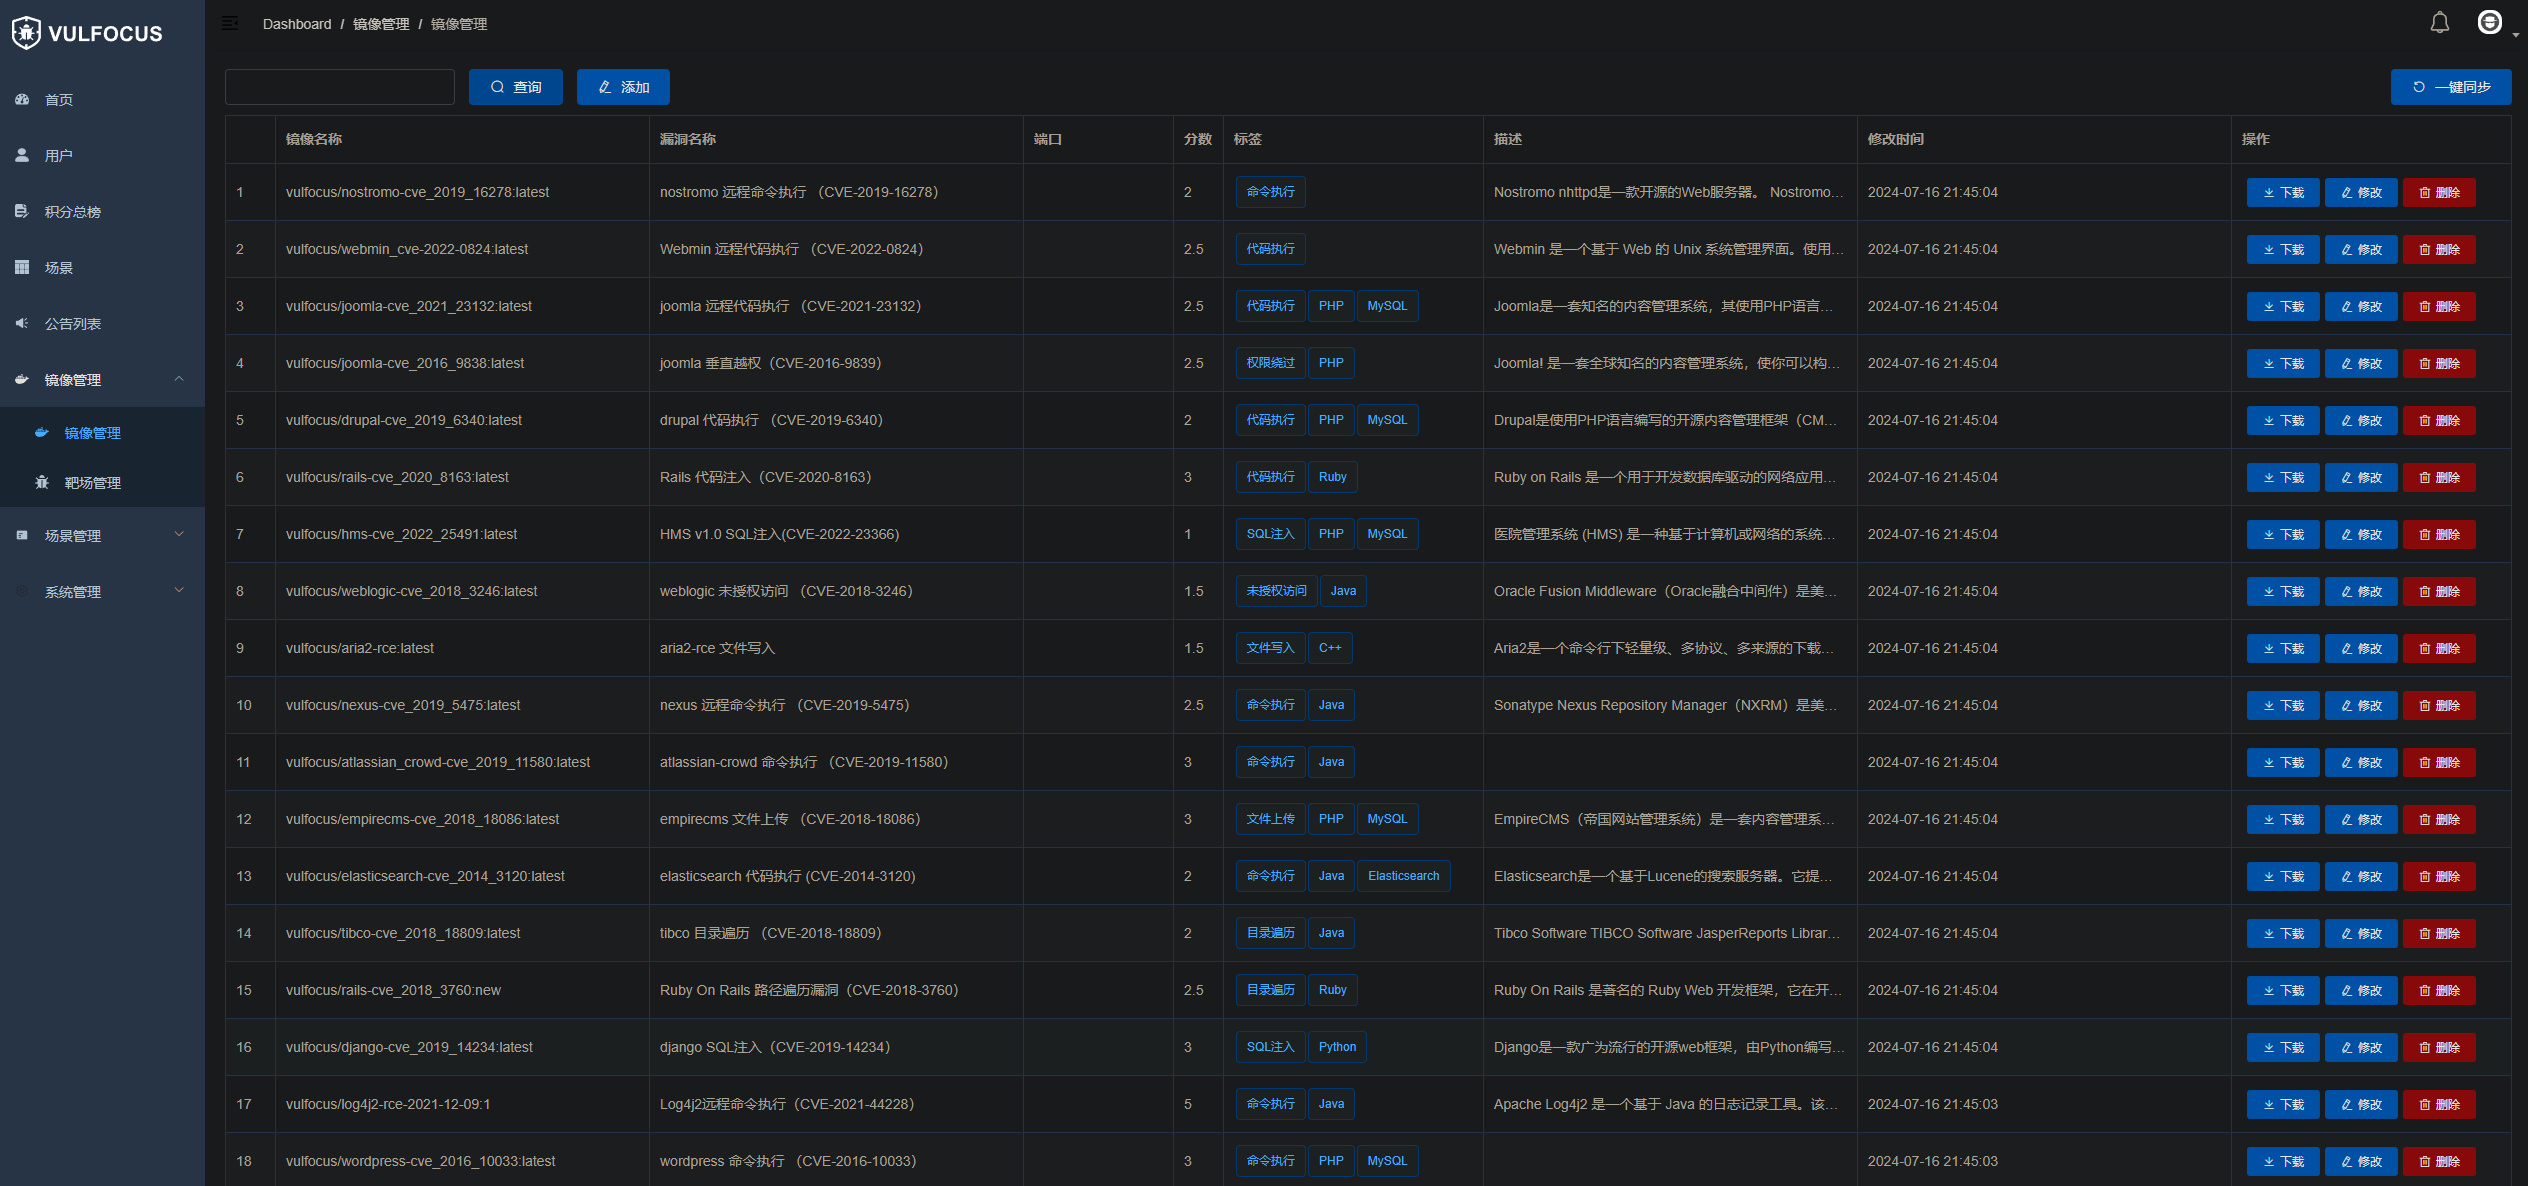This screenshot has width=2528, height=1186.
Task: Select 镜像管理 submenu item
Action: (x=92, y=433)
